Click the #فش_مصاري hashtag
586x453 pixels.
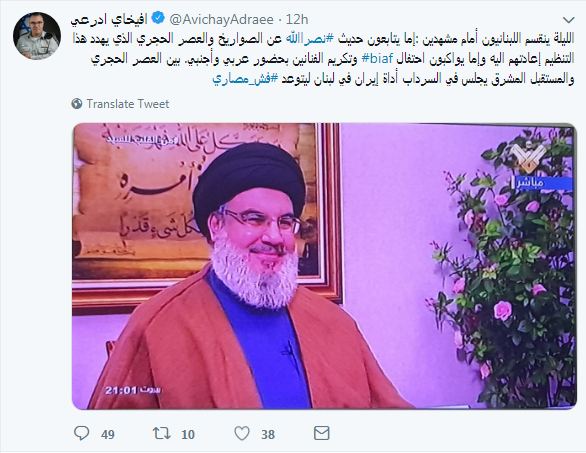tap(245, 79)
